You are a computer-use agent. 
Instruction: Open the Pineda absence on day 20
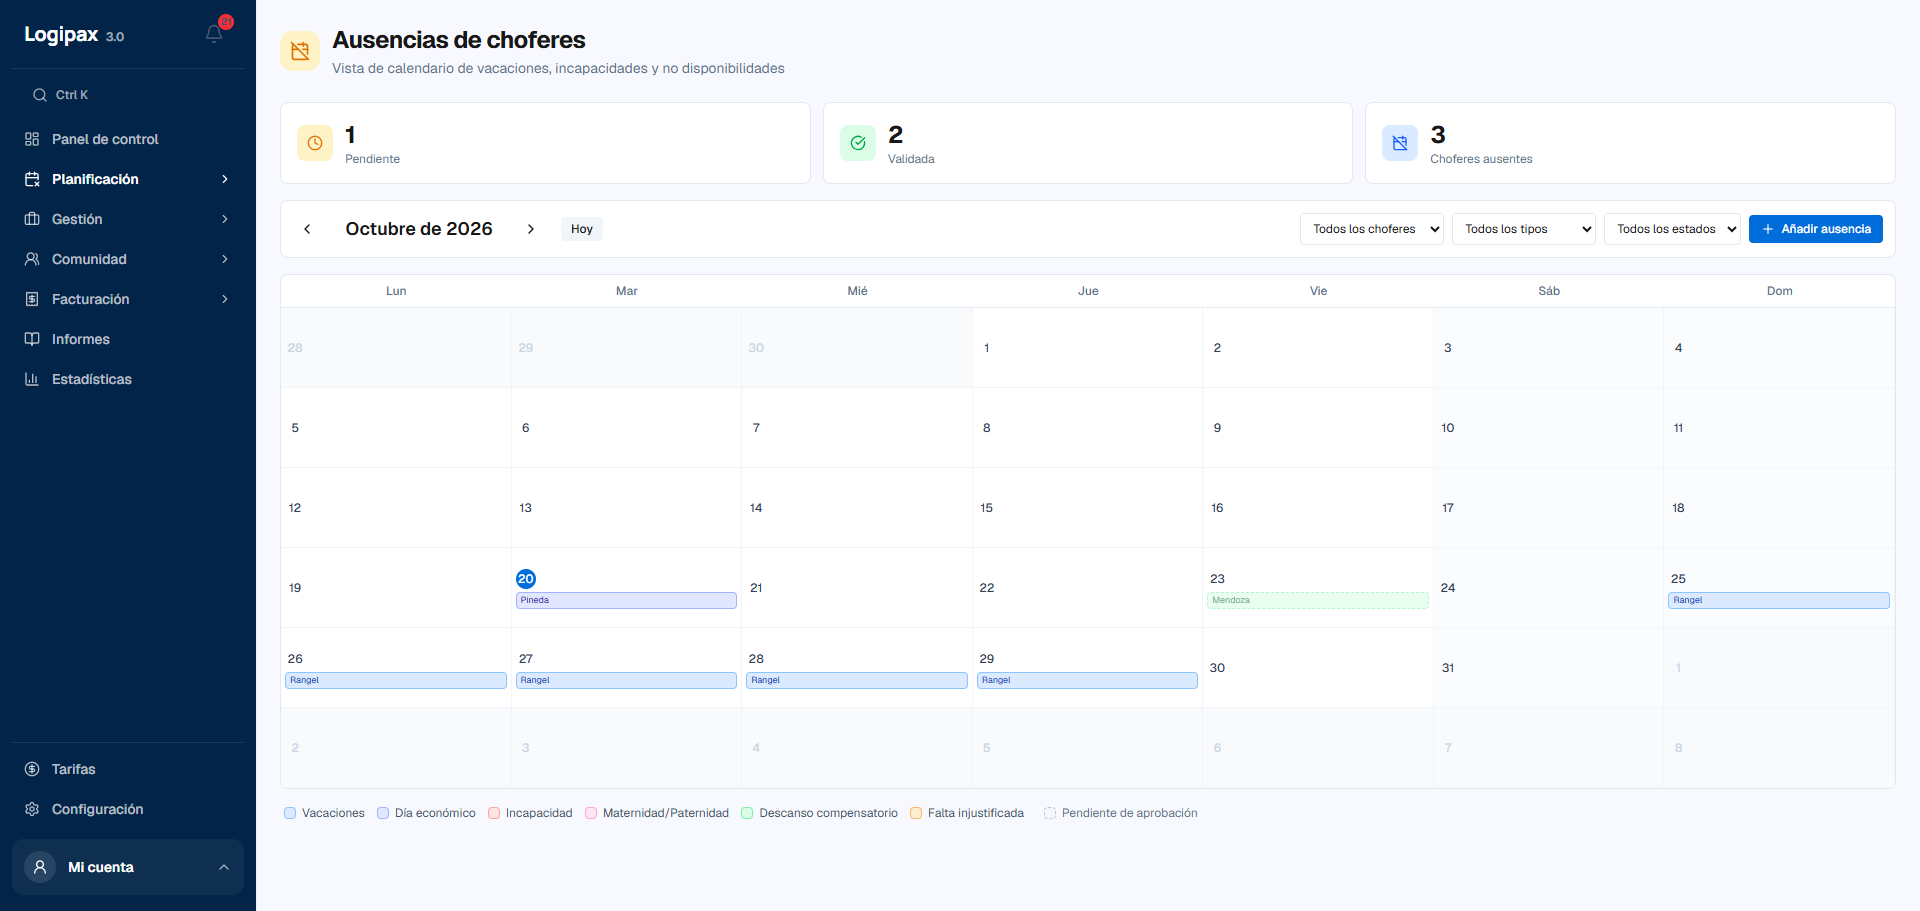coord(626,600)
